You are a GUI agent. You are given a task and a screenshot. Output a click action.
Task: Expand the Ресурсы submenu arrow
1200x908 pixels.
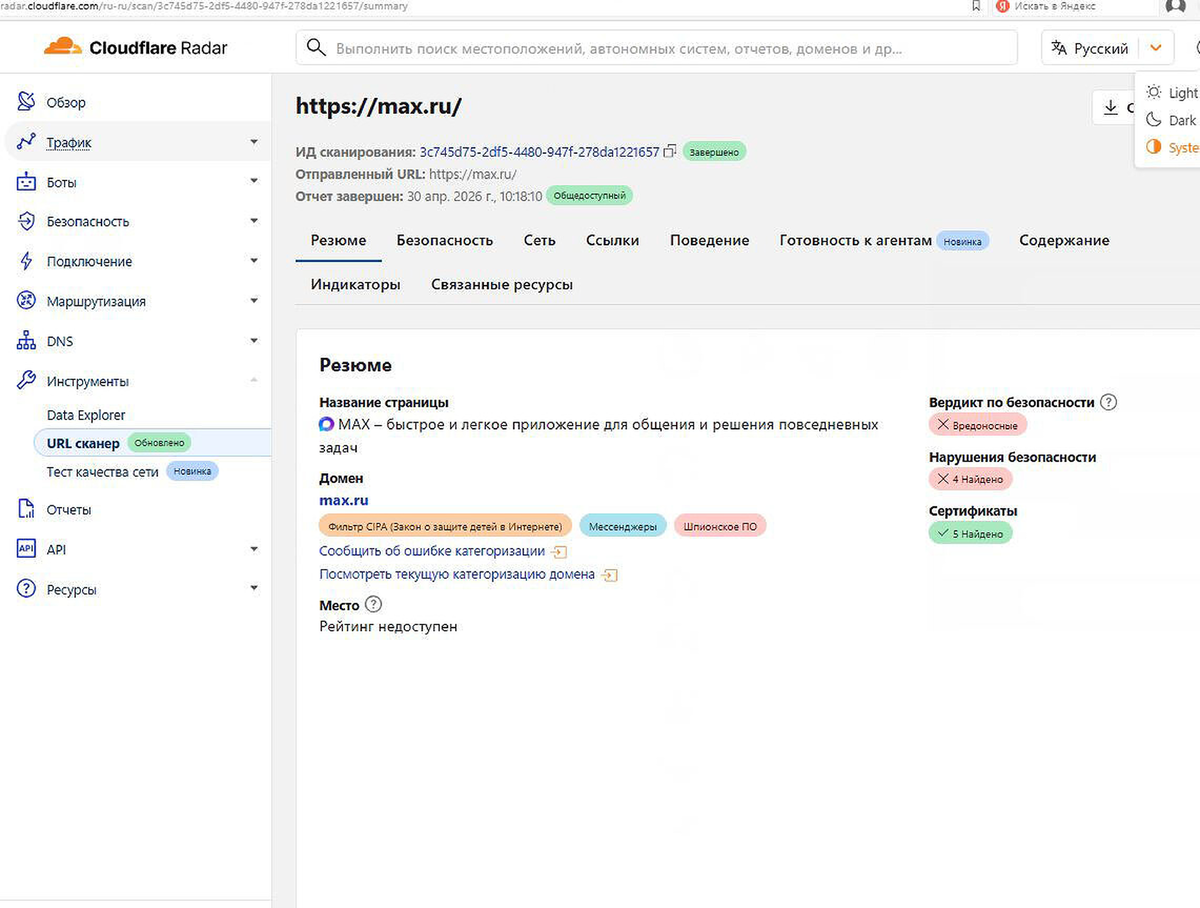pyautogui.click(x=254, y=589)
